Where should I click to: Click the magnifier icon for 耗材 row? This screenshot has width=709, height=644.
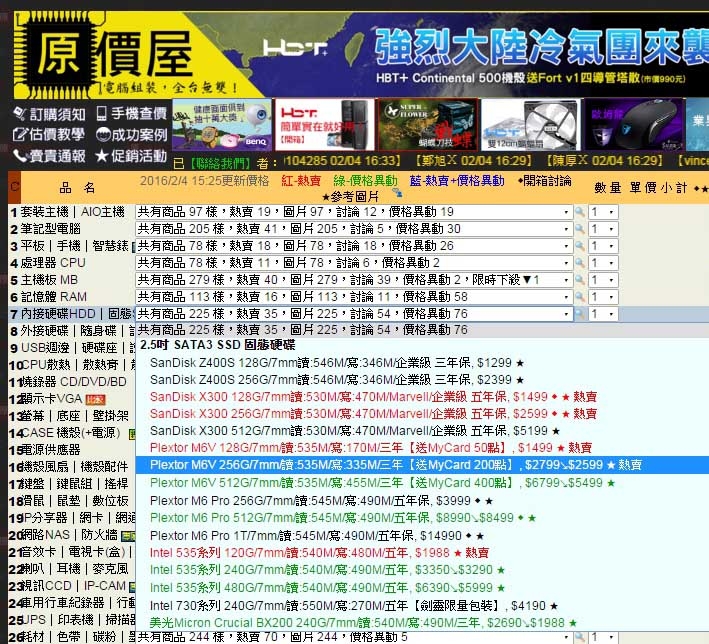580,637
